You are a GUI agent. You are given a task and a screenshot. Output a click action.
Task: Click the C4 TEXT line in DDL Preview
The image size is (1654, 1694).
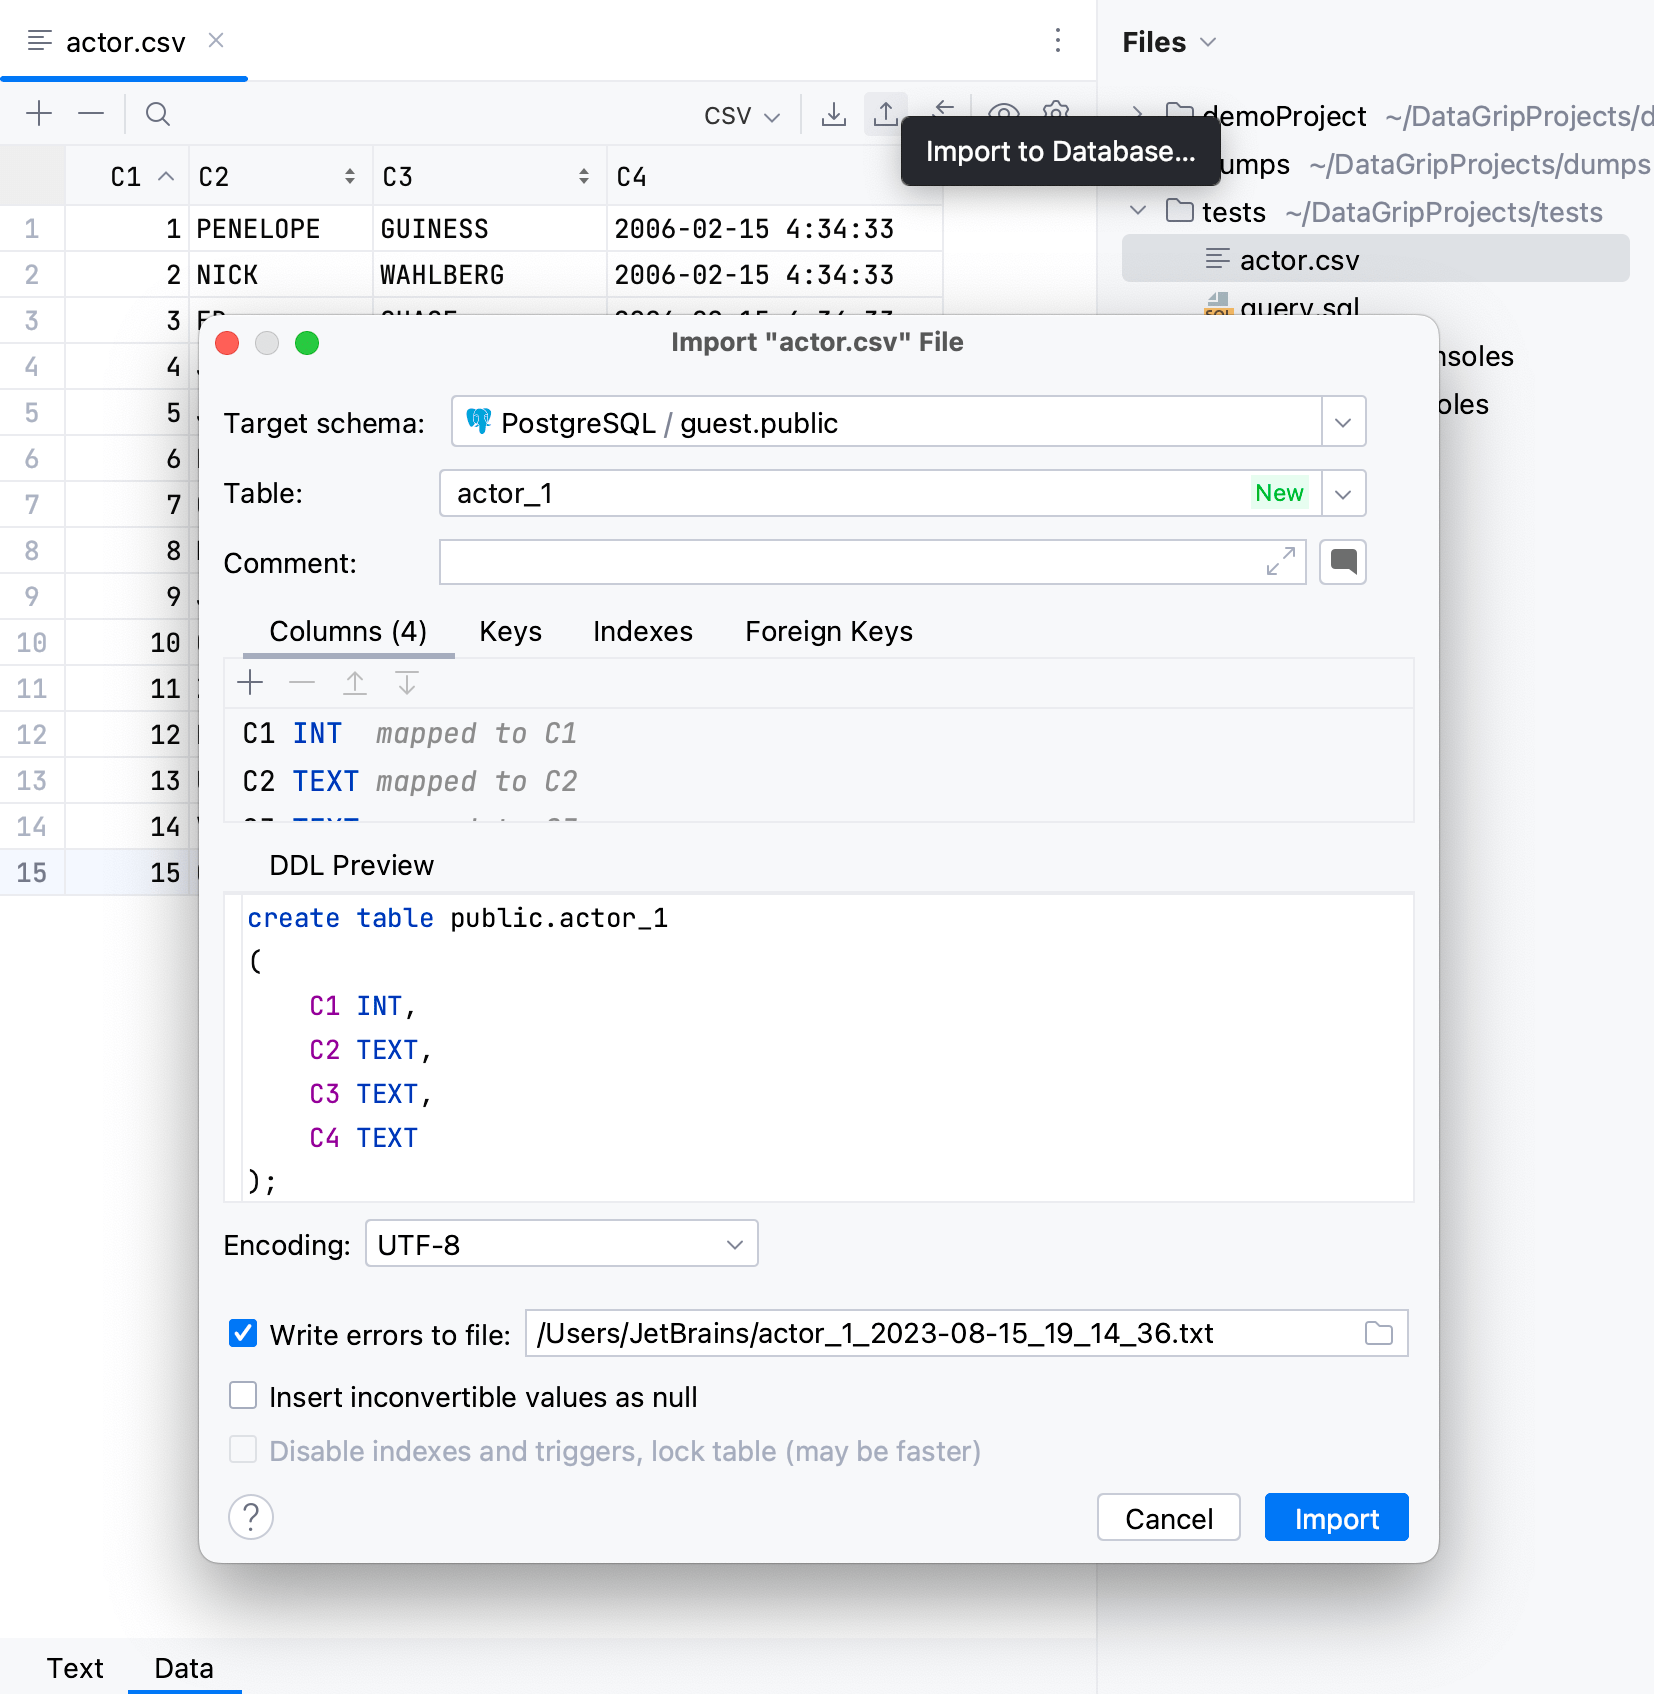[x=364, y=1138]
